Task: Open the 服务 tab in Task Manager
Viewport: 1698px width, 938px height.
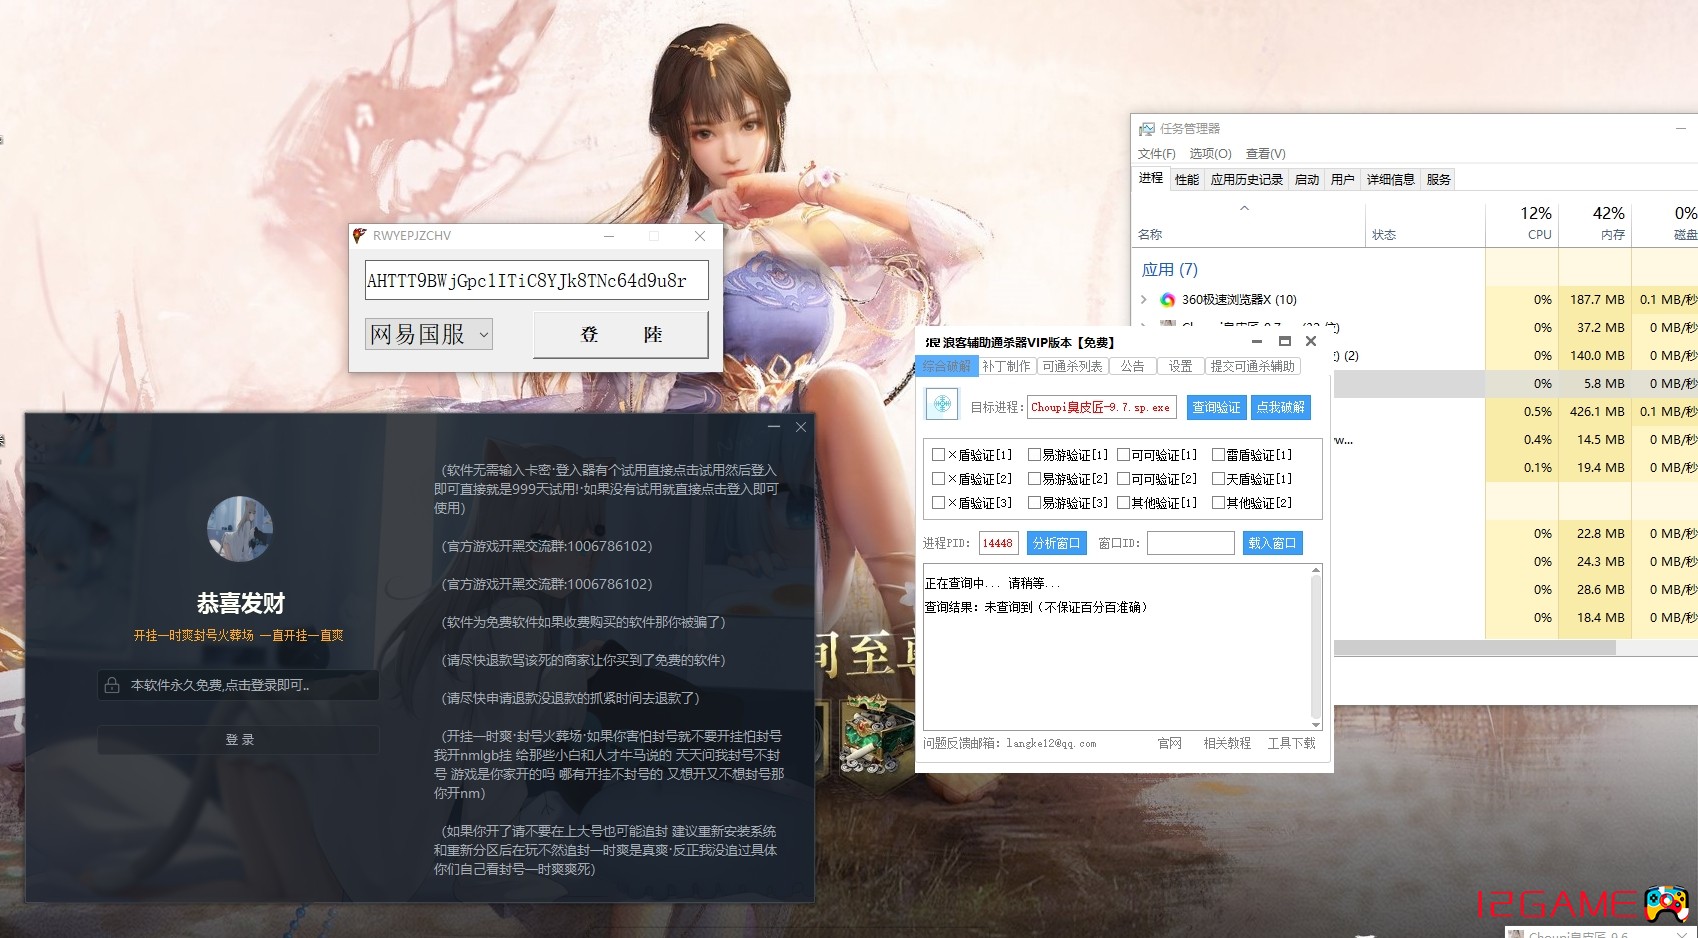Action: (x=1439, y=180)
